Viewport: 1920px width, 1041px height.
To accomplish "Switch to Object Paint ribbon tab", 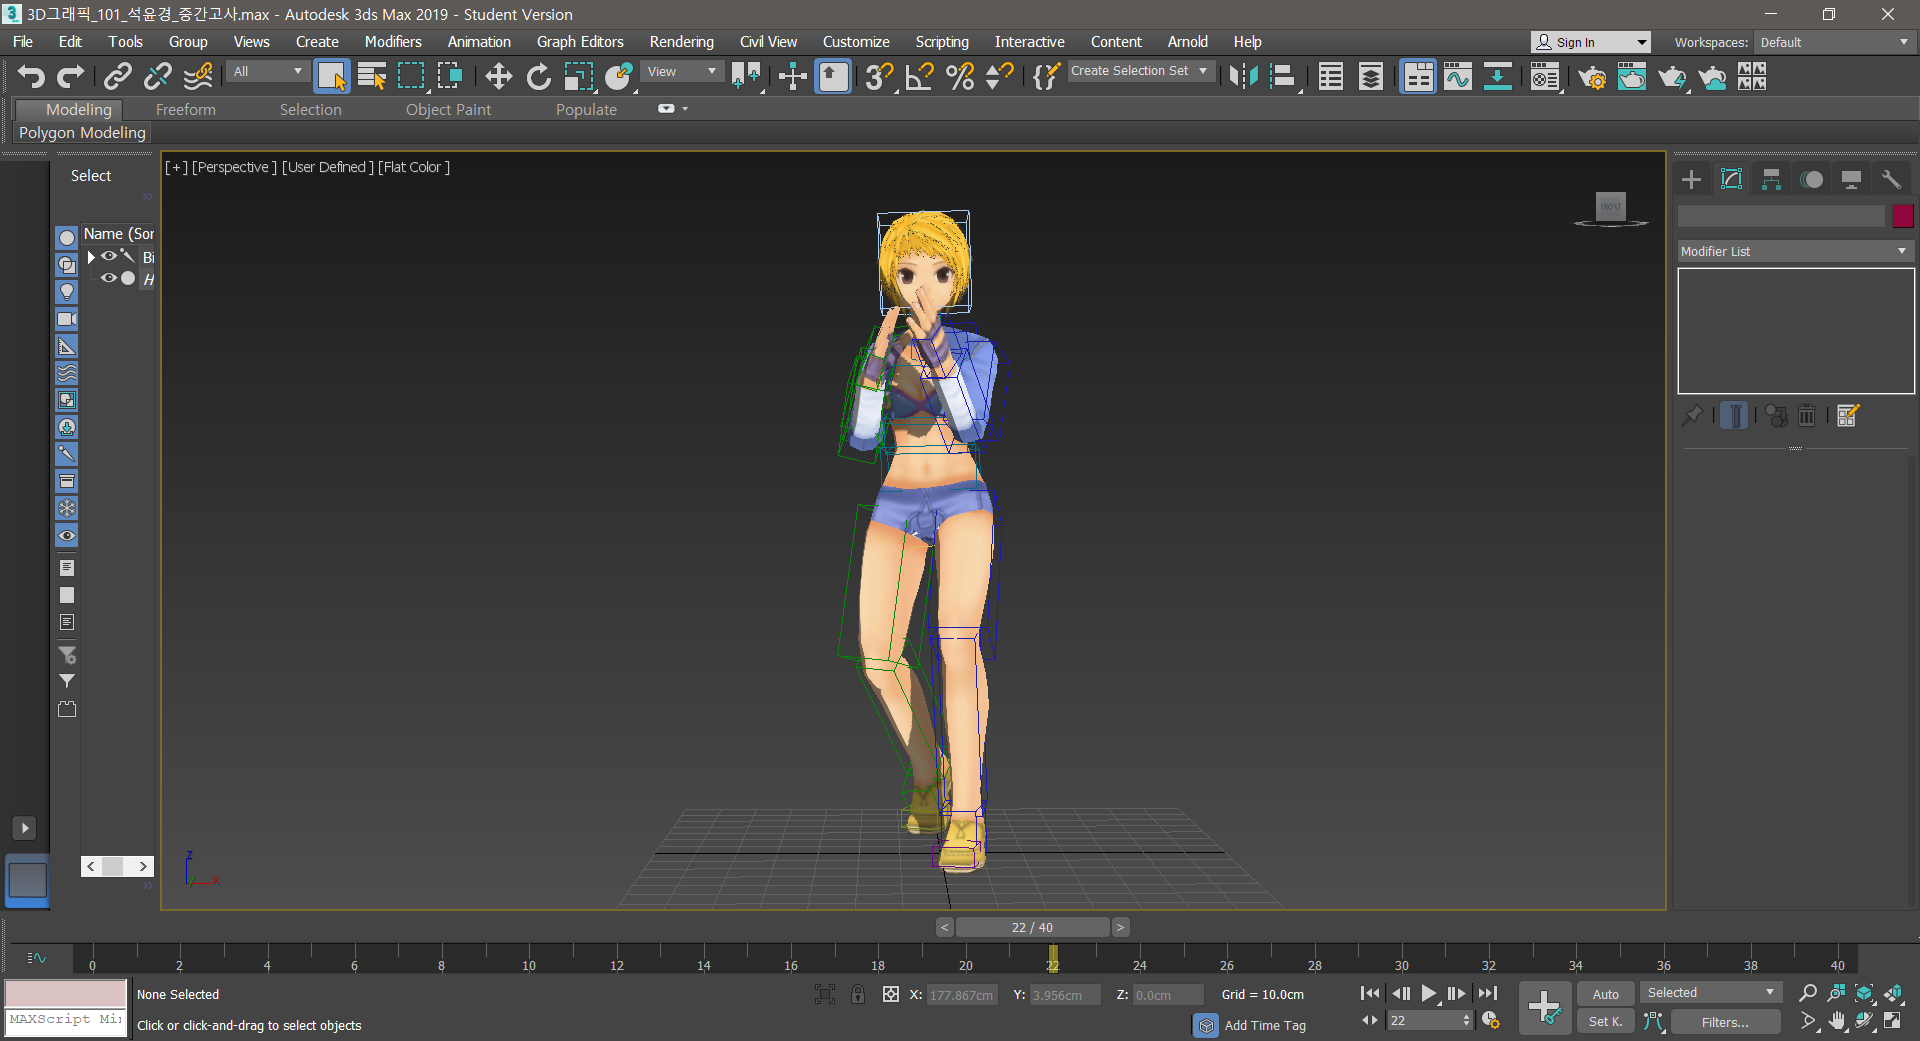I will pyautogui.click(x=448, y=110).
